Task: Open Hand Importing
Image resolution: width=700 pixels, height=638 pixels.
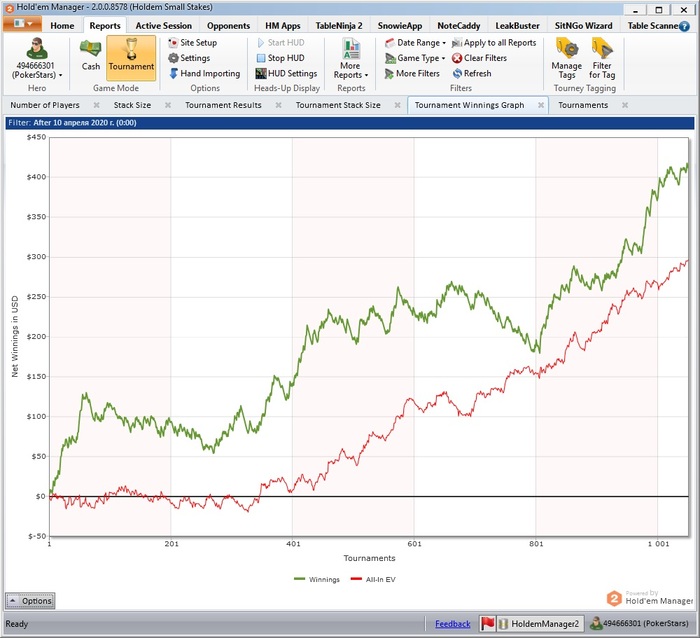Action: click(x=204, y=73)
